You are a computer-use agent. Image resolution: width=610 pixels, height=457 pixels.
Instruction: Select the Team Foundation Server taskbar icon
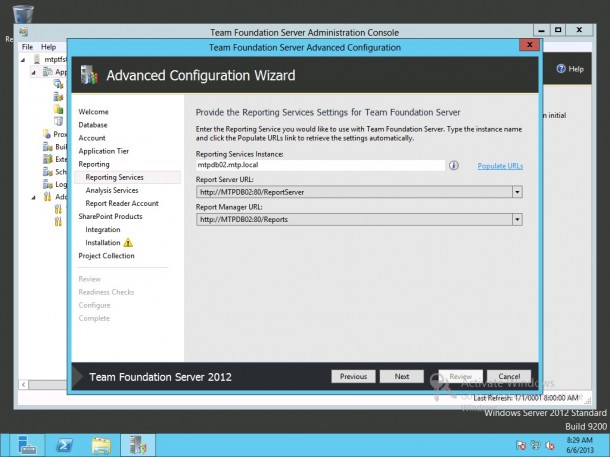point(138,445)
